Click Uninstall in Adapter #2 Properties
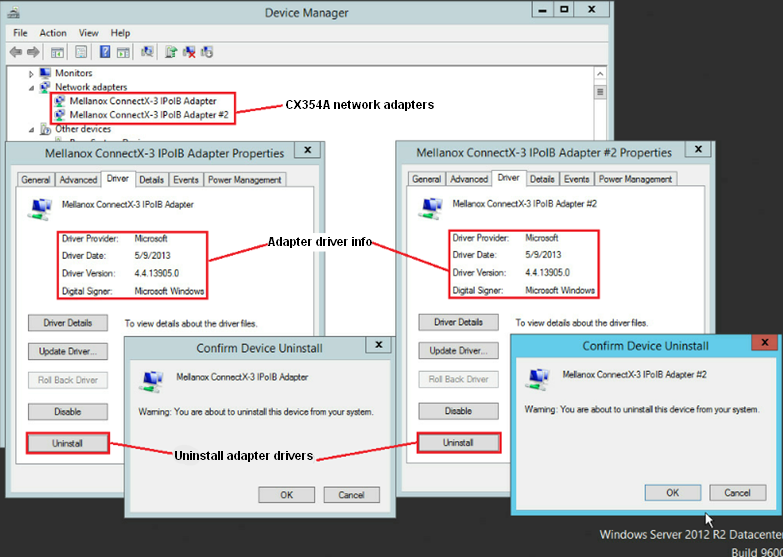 click(x=458, y=443)
